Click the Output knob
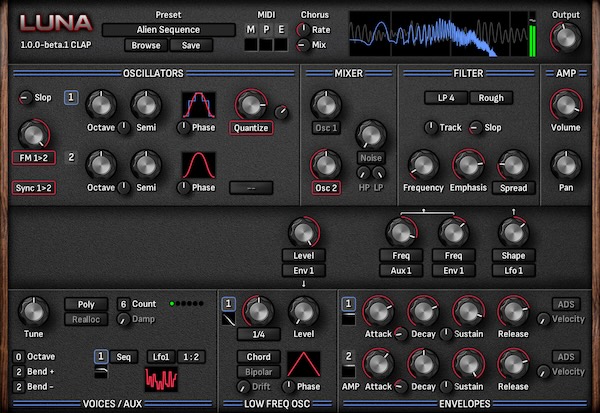Image resolution: width=600 pixels, height=413 pixels. coord(566,38)
